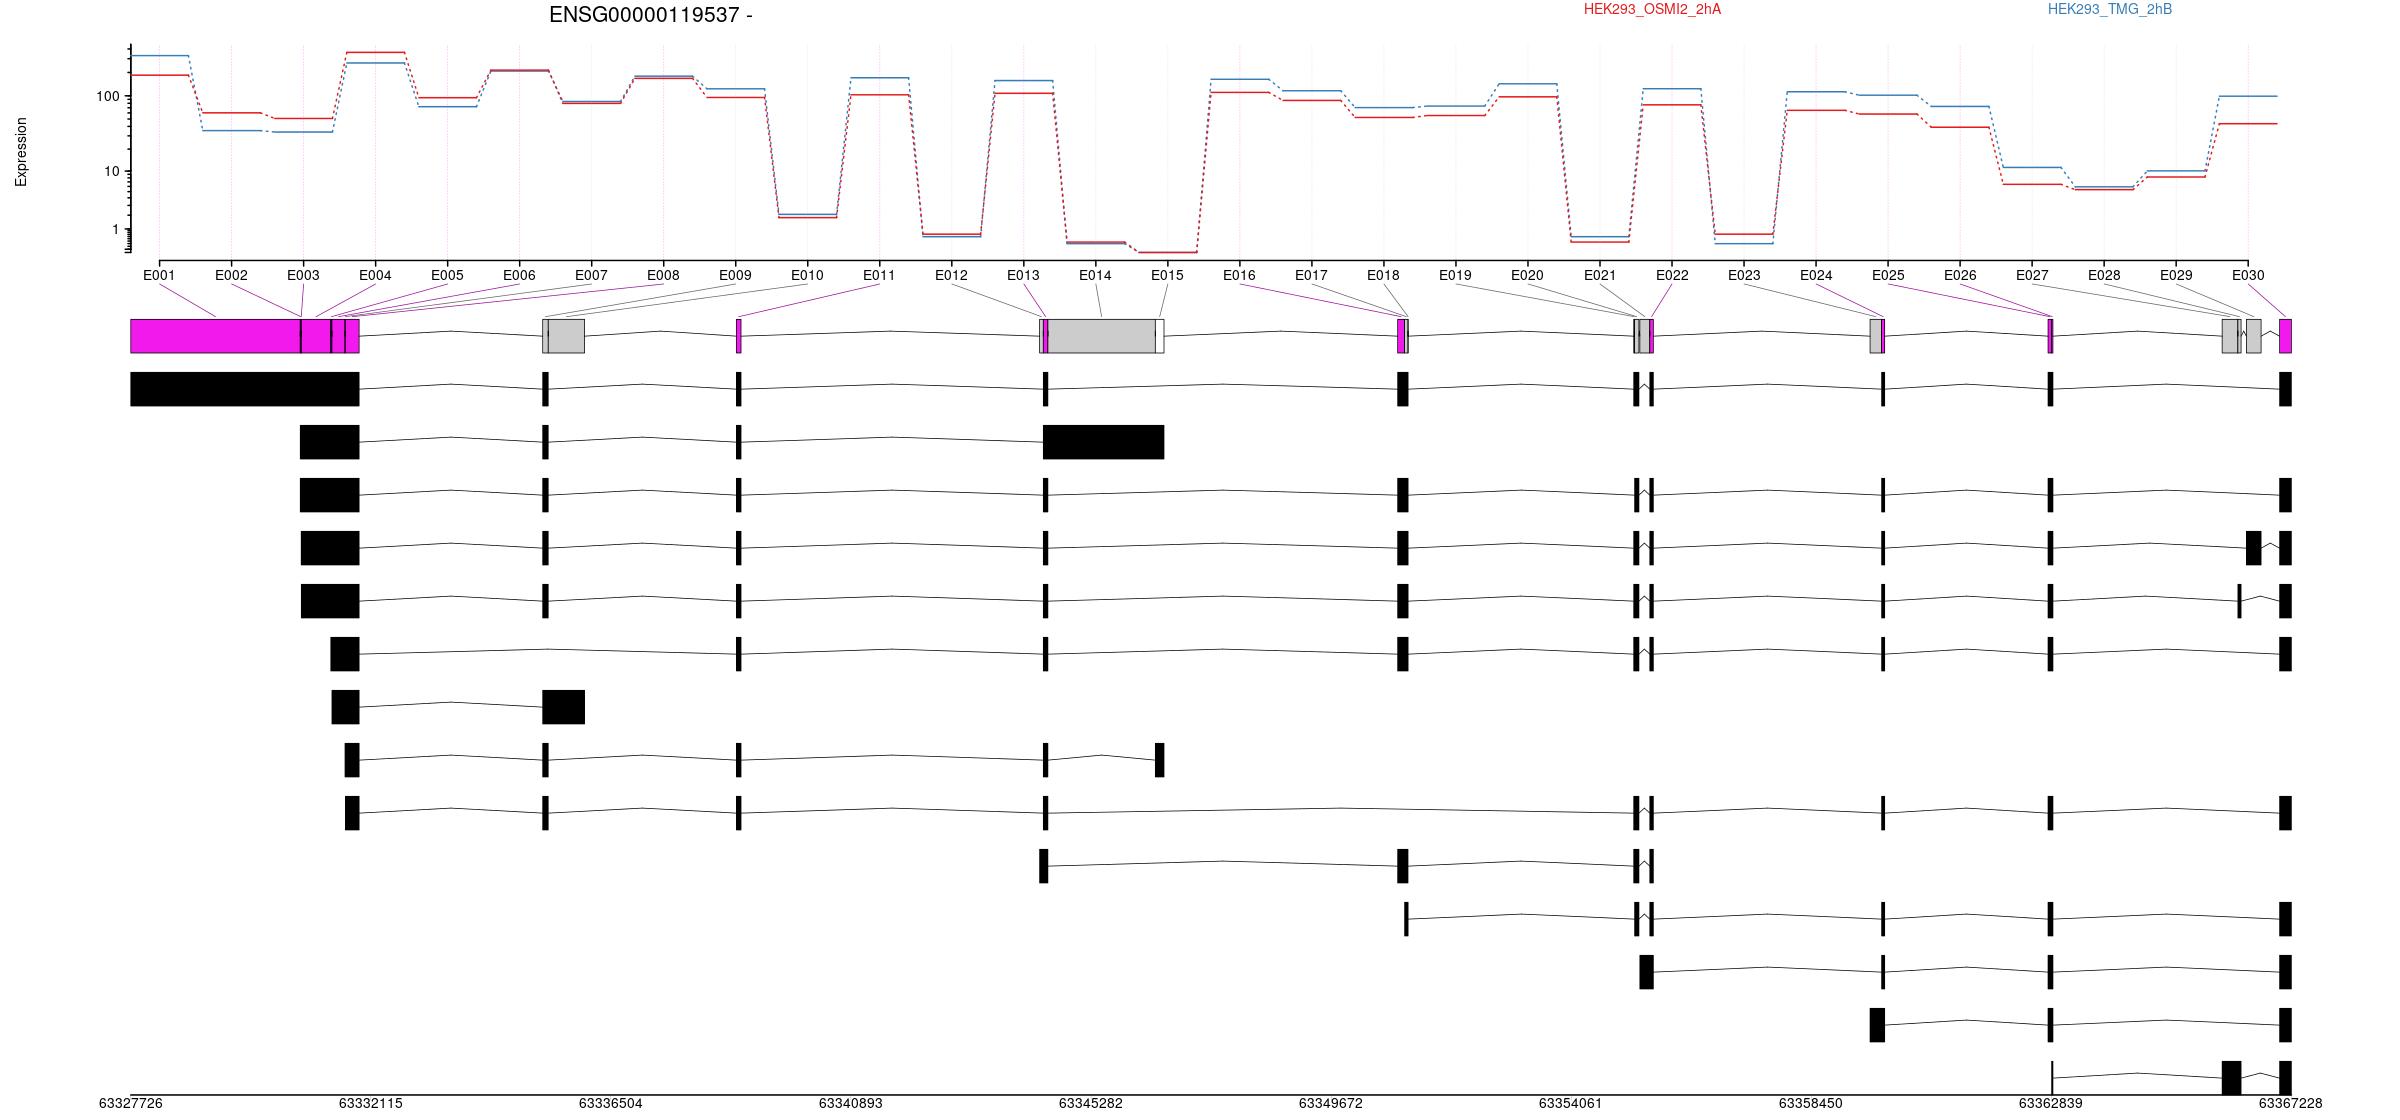
Task: Click y-axis tick value 100
Action: tap(108, 96)
